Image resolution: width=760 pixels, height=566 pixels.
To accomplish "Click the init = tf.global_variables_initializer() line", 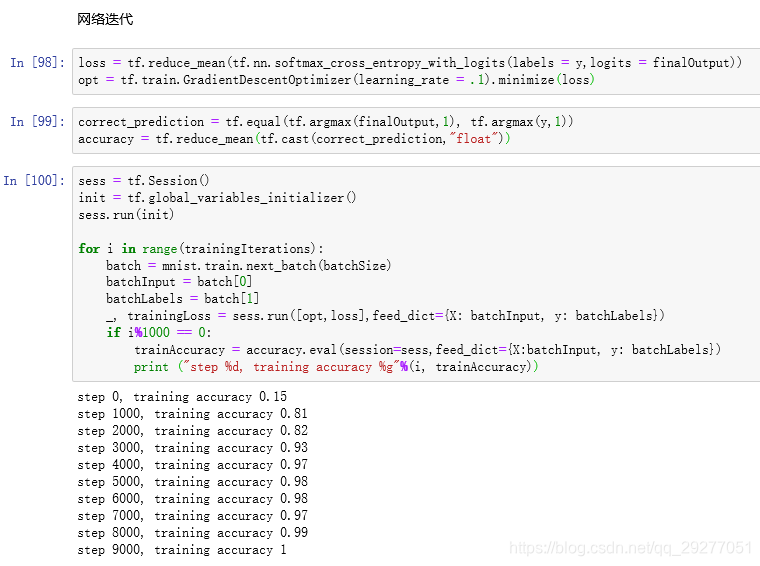I will click(217, 198).
